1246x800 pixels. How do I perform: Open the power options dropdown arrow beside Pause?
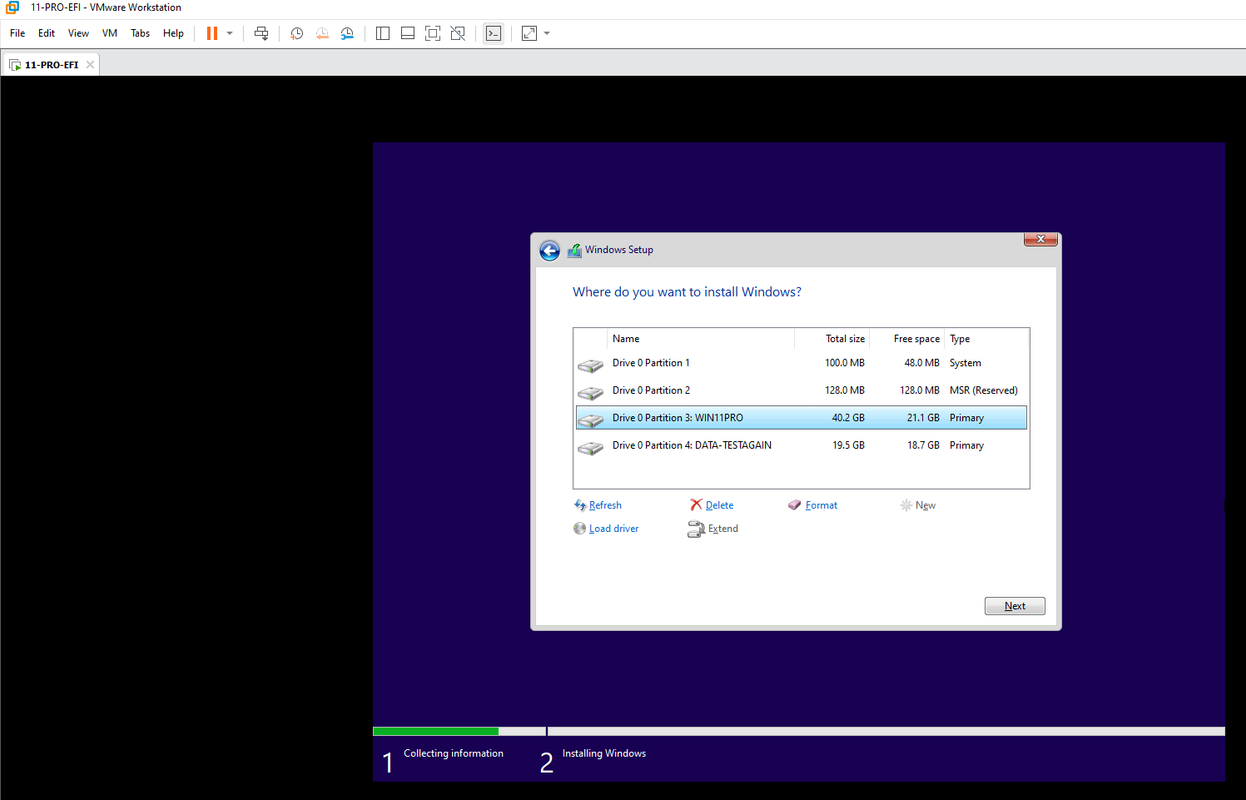pyautogui.click(x=230, y=33)
